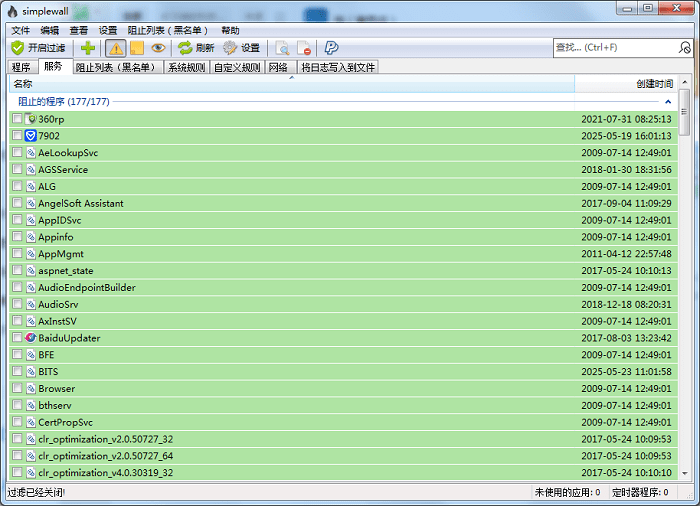Screen dimensions: 700x506
Task: Click the green plus add-program icon
Action: point(88,48)
